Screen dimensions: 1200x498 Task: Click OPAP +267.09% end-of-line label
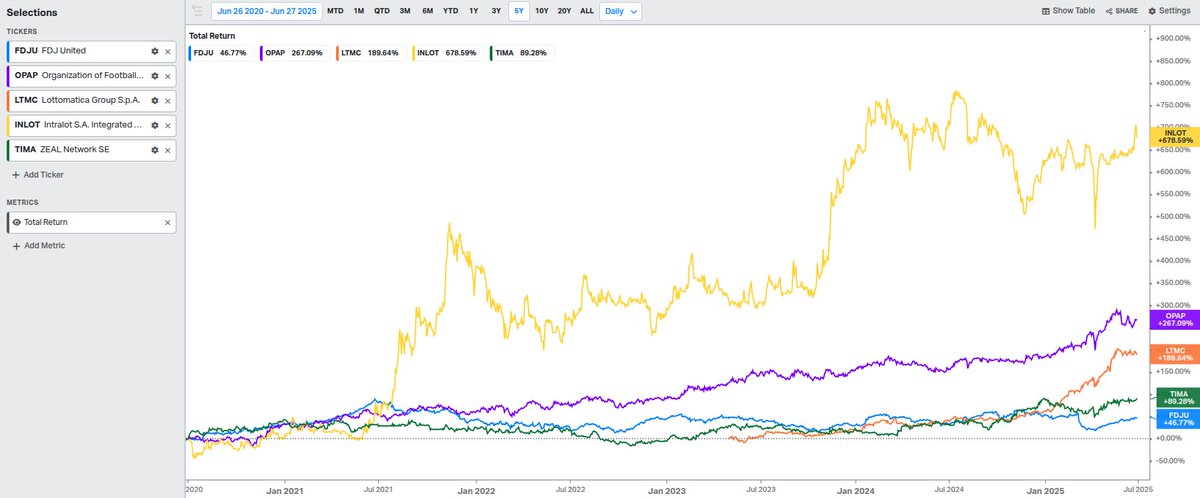pos(1173,319)
